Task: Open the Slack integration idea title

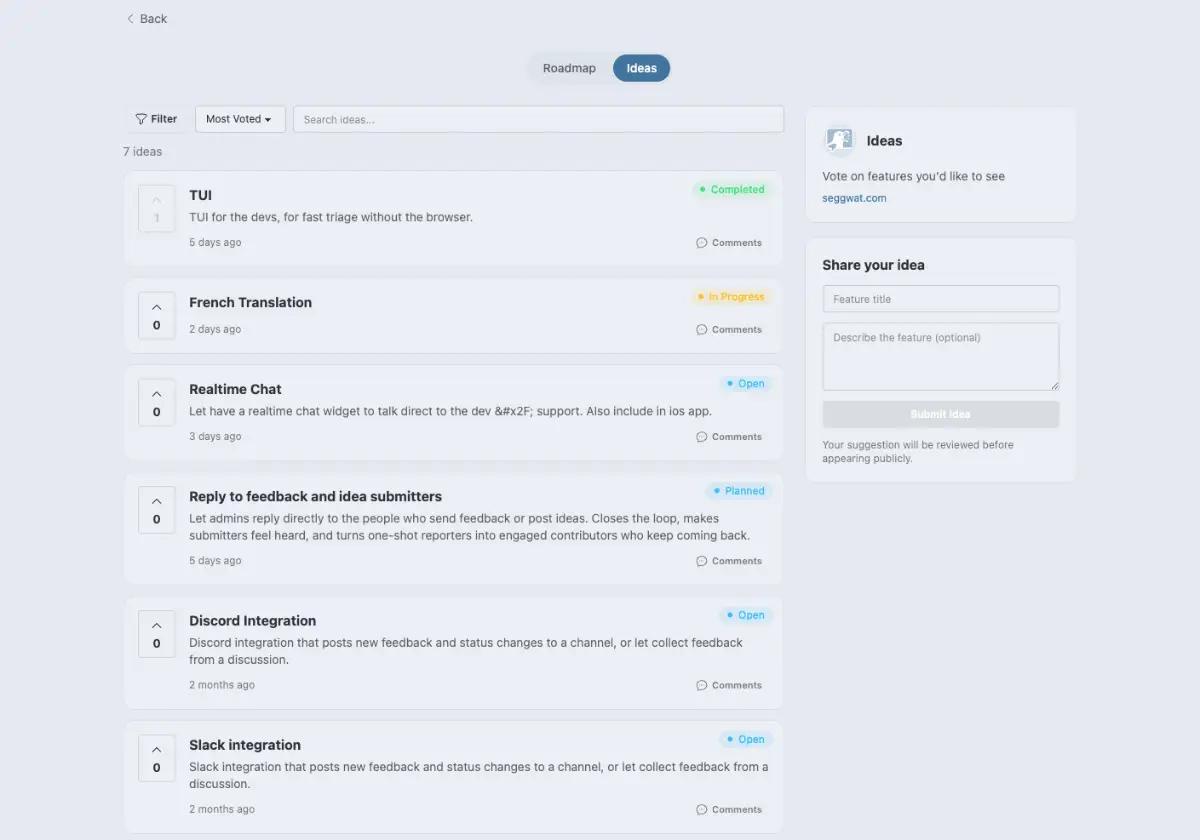Action: [x=245, y=745]
